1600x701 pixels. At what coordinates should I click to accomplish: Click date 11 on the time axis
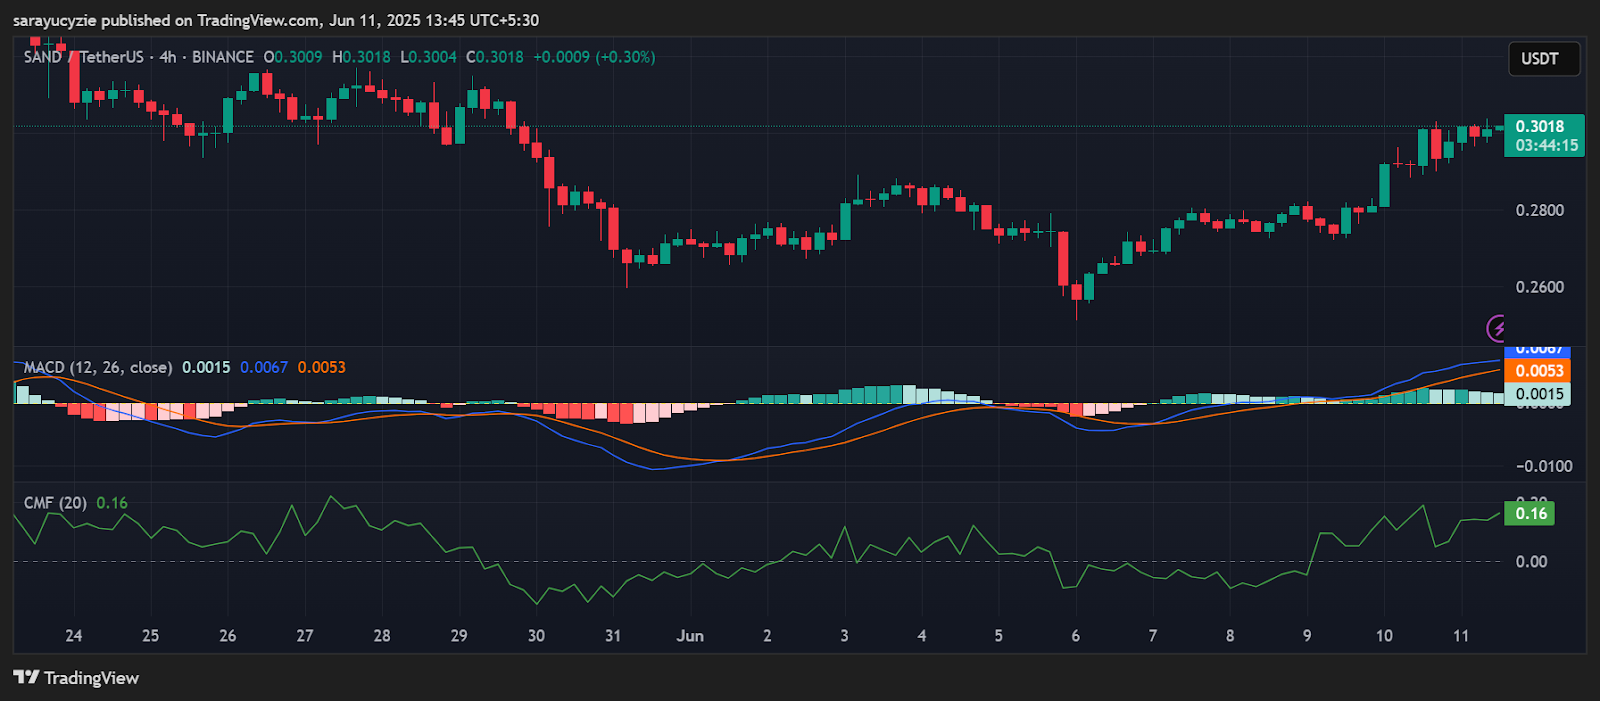click(x=1461, y=636)
